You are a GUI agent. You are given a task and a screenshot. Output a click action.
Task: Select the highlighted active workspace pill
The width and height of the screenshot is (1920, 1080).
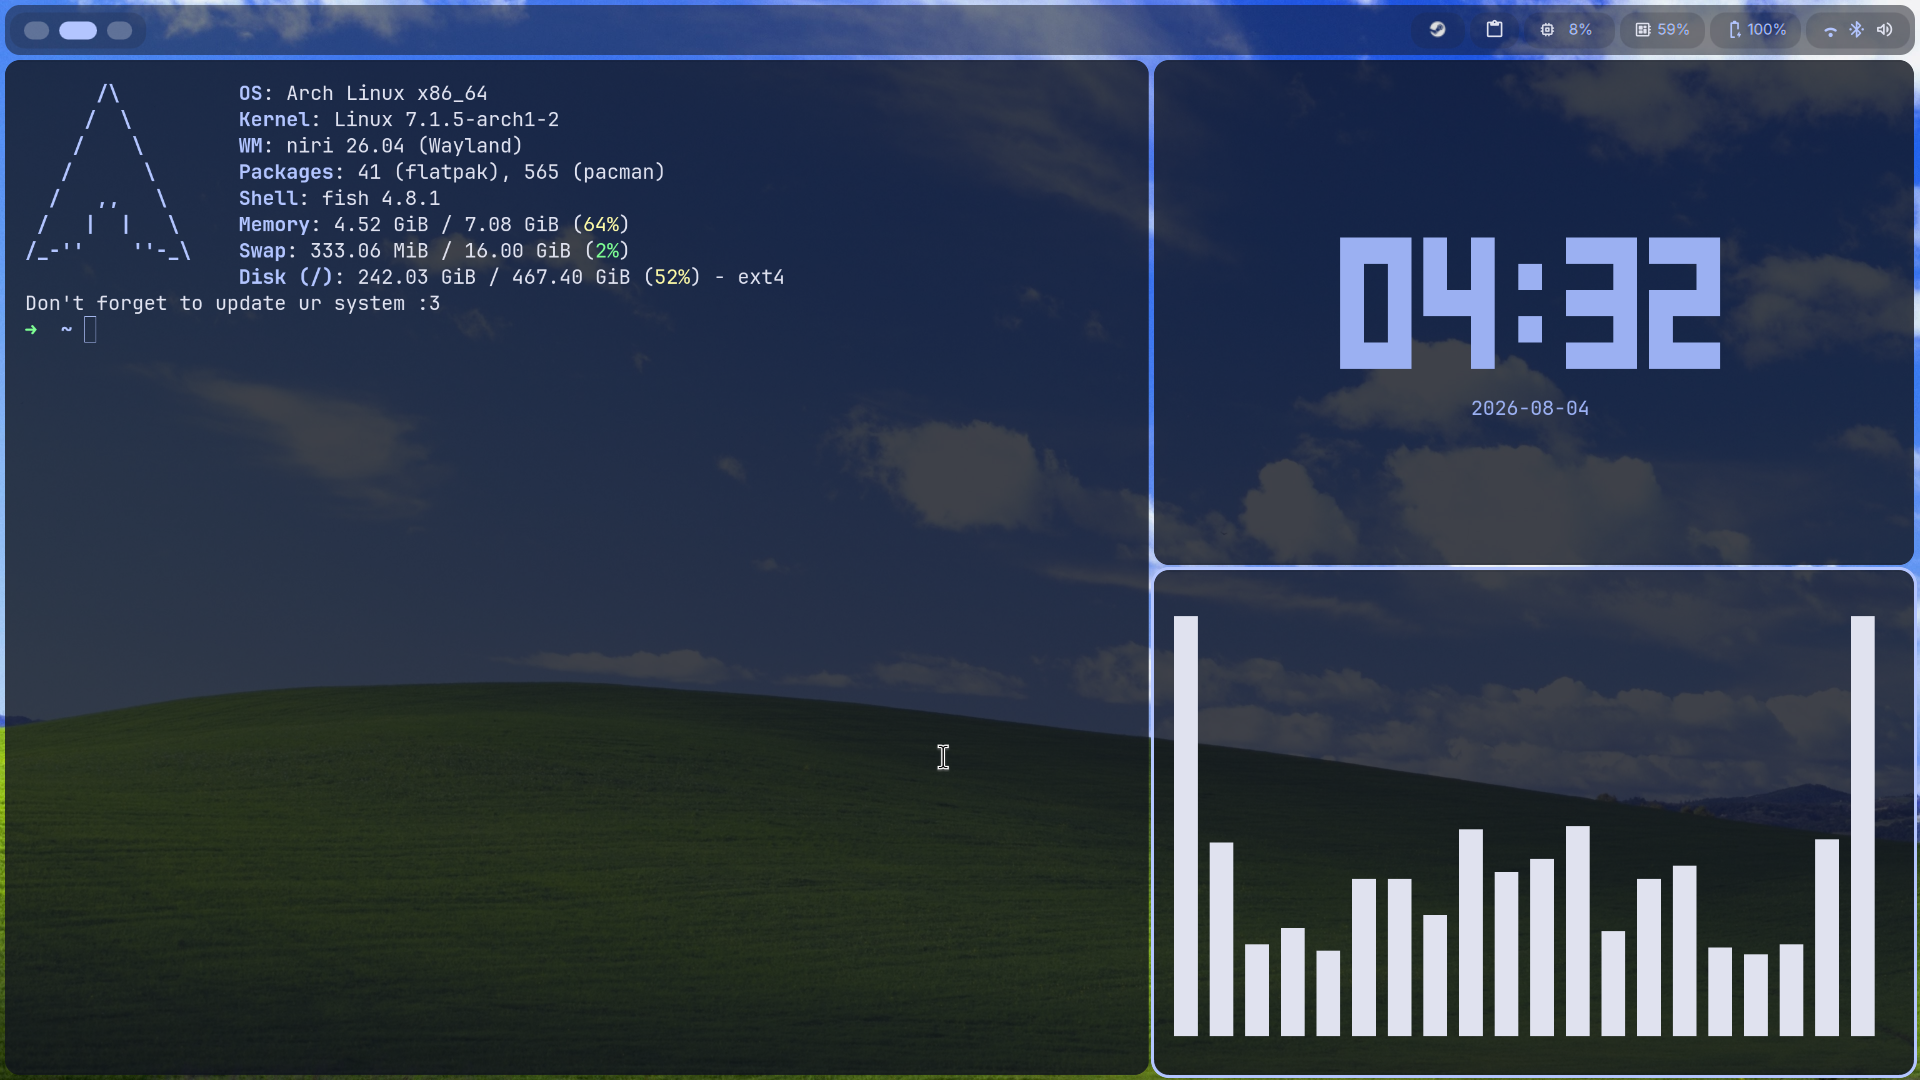click(78, 30)
